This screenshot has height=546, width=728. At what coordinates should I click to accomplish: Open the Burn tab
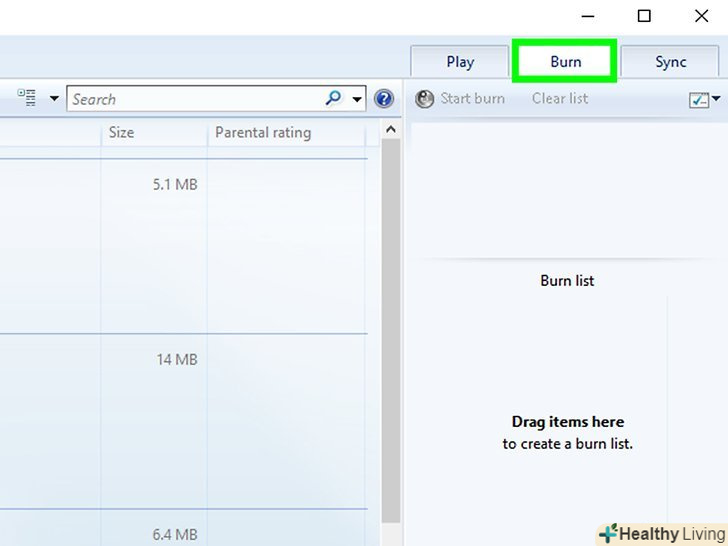[x=565, y=61]
